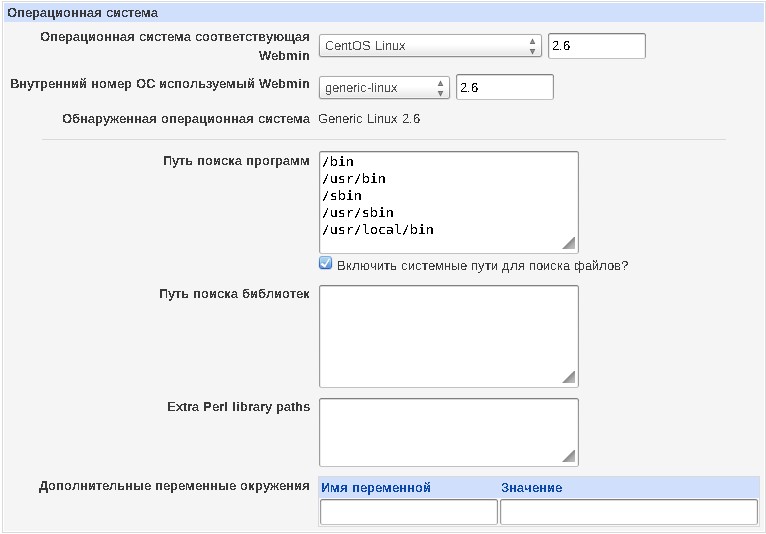
Task: Click the "Значение" empty input field
Action: [628, 512]
